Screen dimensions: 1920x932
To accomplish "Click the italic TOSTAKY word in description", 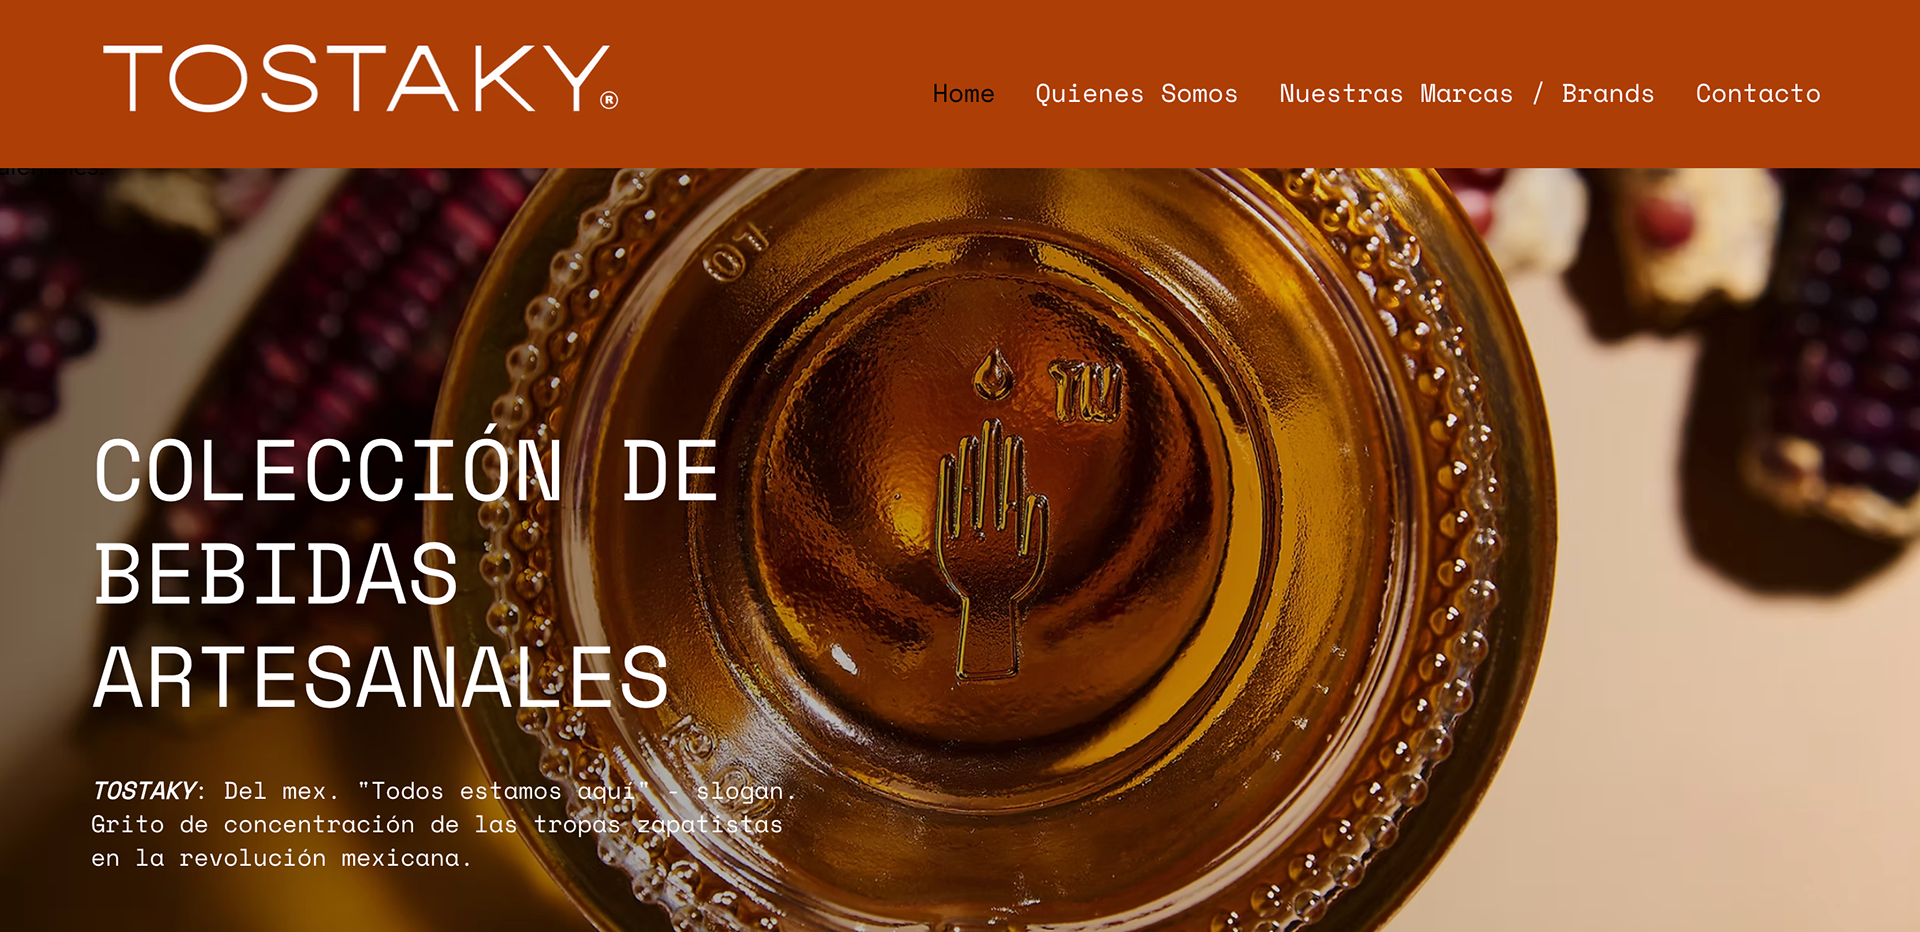I will pos(144,791).
